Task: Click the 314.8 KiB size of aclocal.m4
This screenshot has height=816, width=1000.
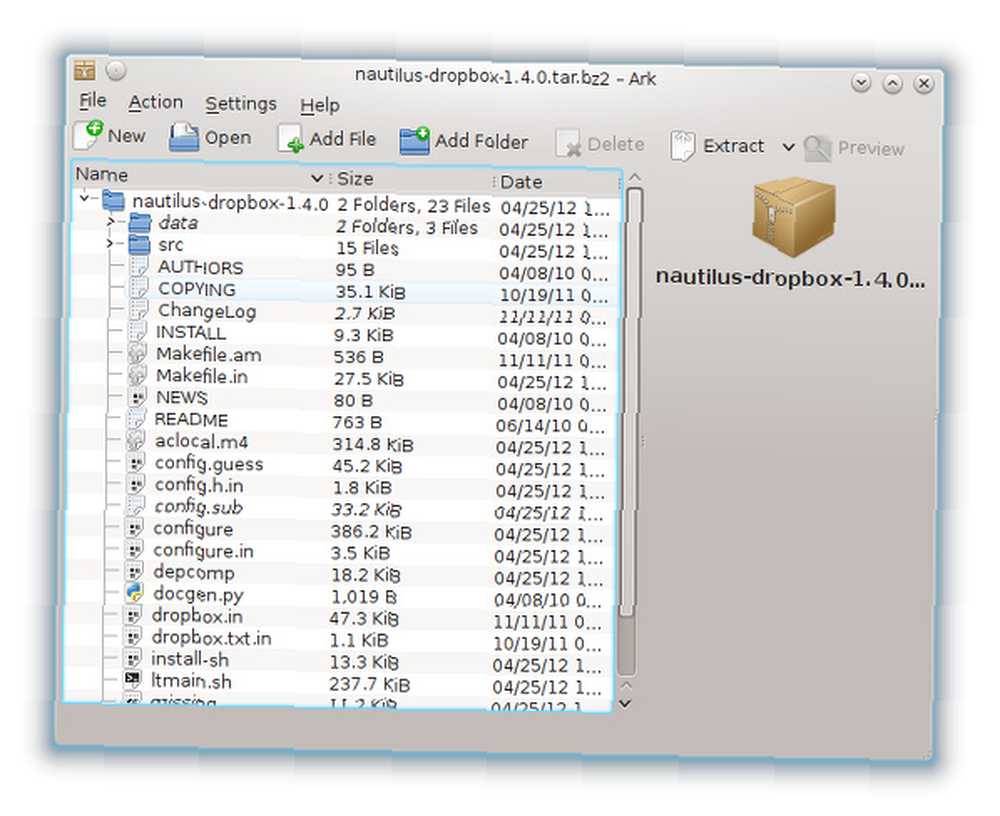Action: [x=372, y=445]
